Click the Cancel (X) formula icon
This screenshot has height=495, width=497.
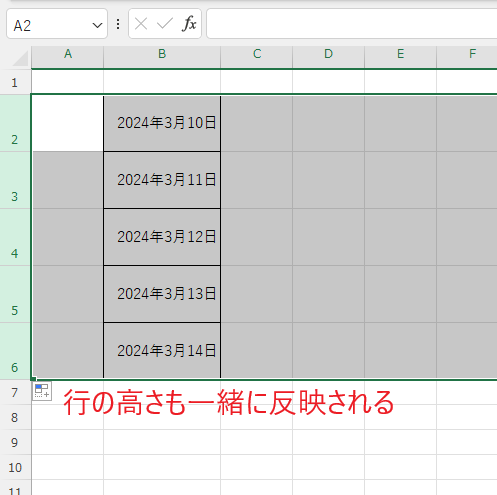141,24
